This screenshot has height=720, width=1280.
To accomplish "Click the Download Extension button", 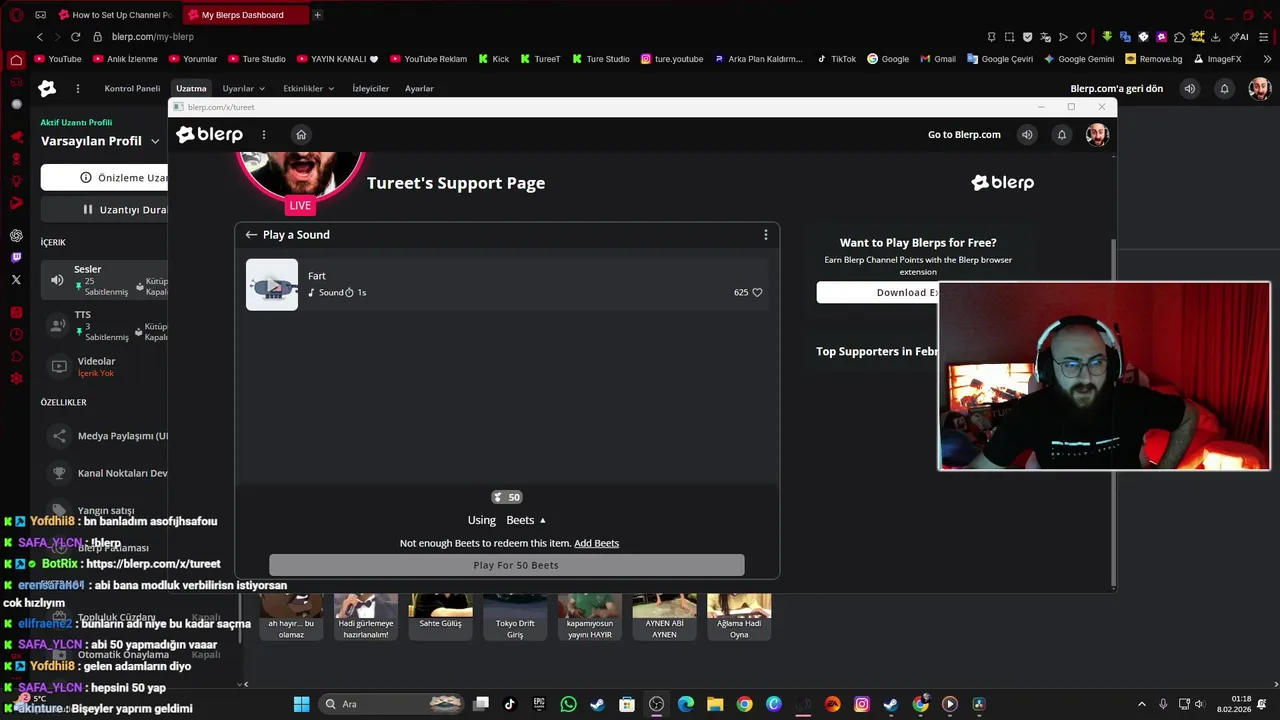I will click(878, 292).
